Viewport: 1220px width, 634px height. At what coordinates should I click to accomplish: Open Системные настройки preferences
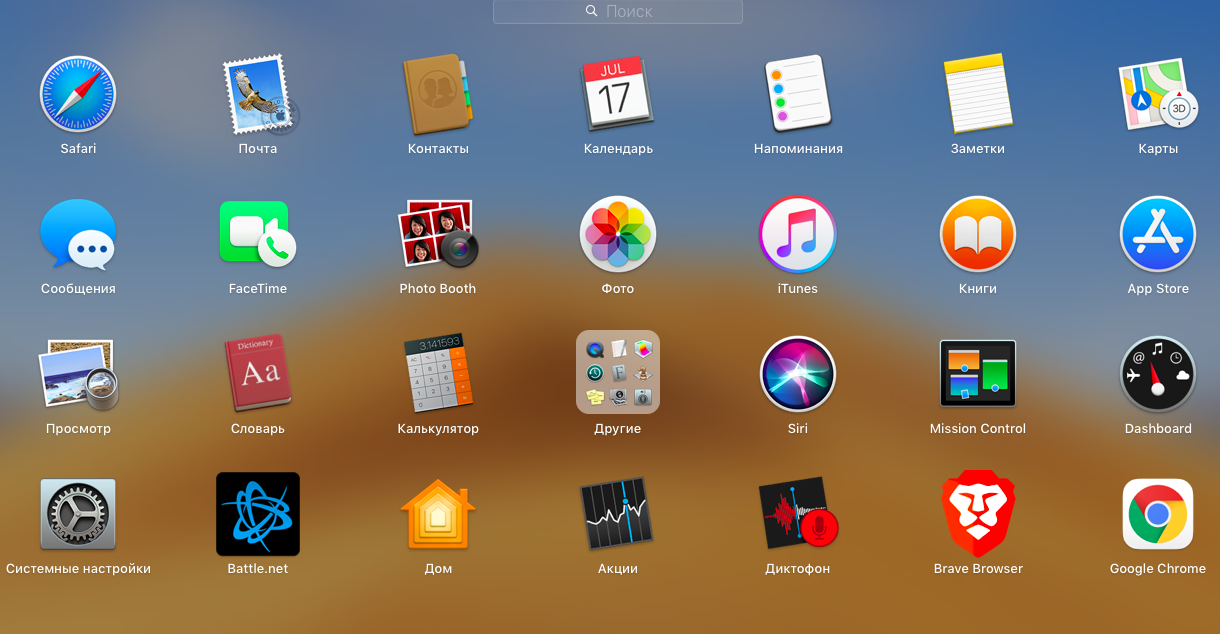pos(78,514)
